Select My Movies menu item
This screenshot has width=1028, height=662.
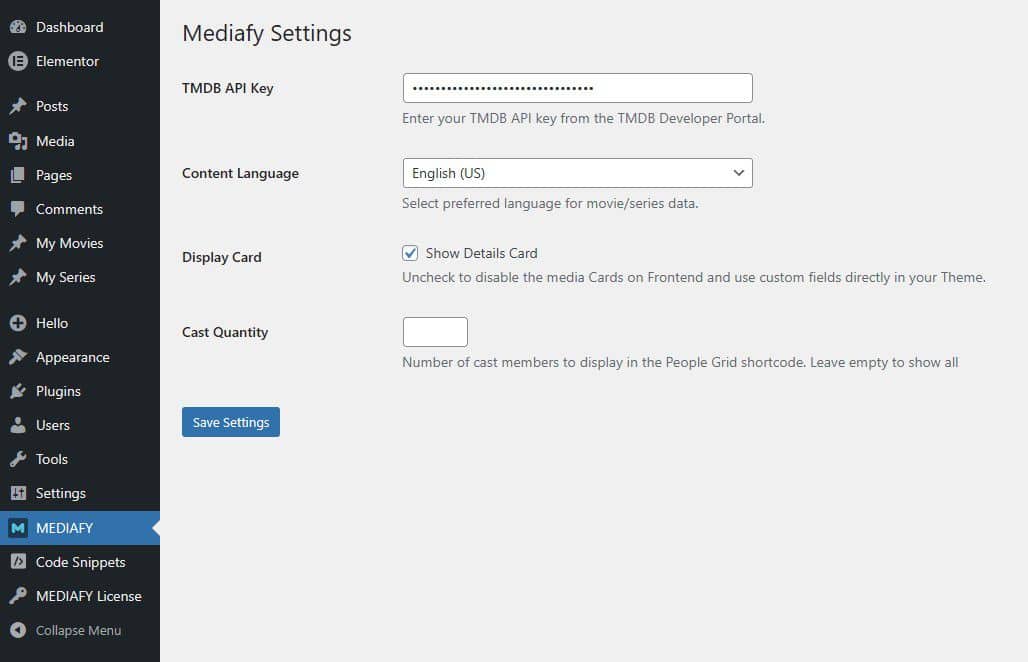pos(80,243)
